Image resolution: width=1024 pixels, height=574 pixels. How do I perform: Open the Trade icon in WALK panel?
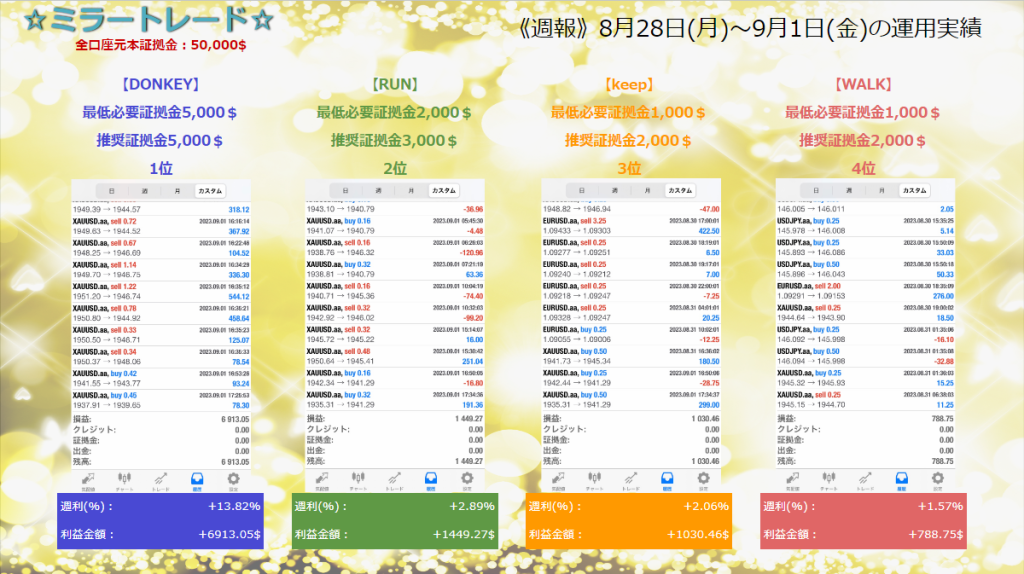pos(864,479)
